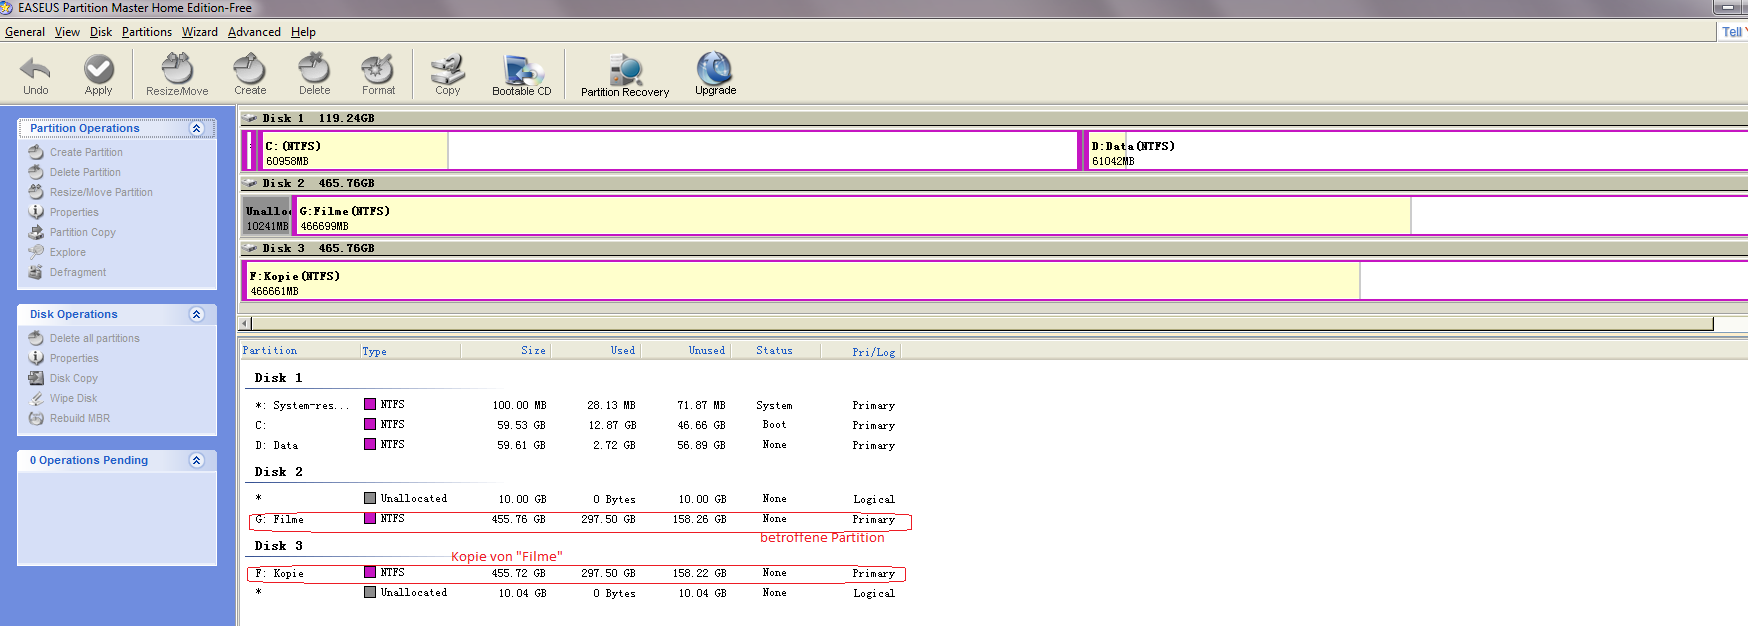Click Delete all partitions

click(x=94, y=338)
